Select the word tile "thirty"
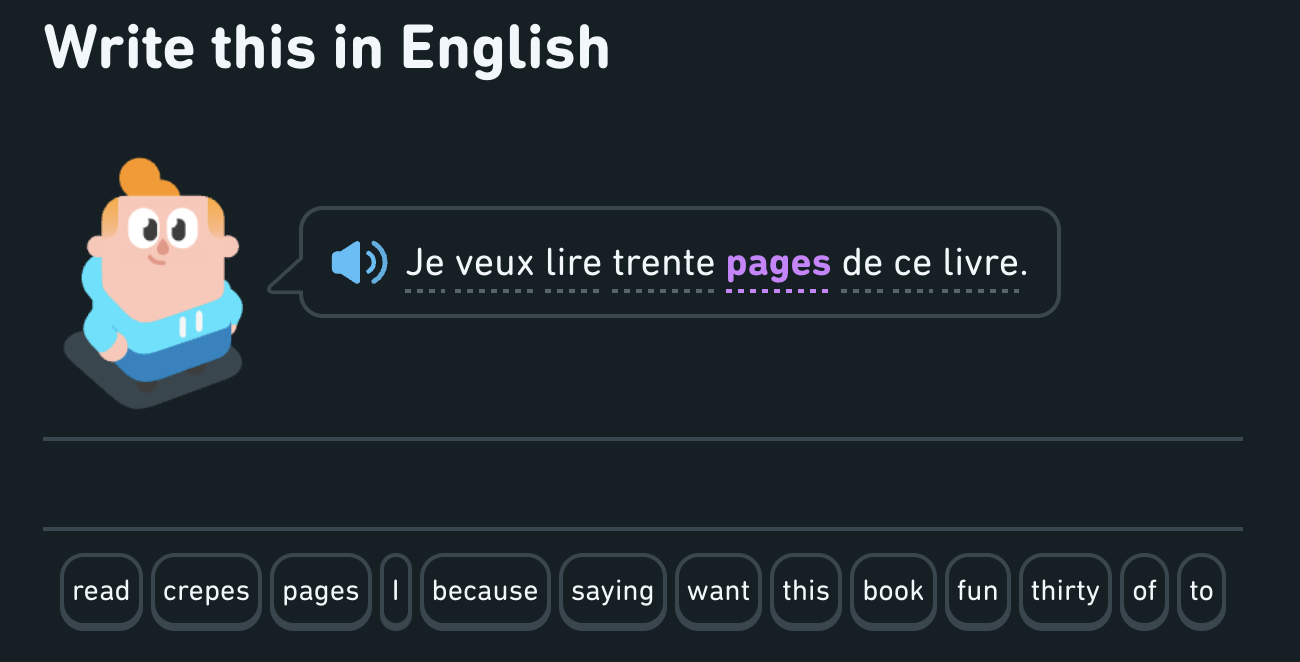Image resolution: width=1300 pixels, height=662 pixels. tap(1065, 591)
